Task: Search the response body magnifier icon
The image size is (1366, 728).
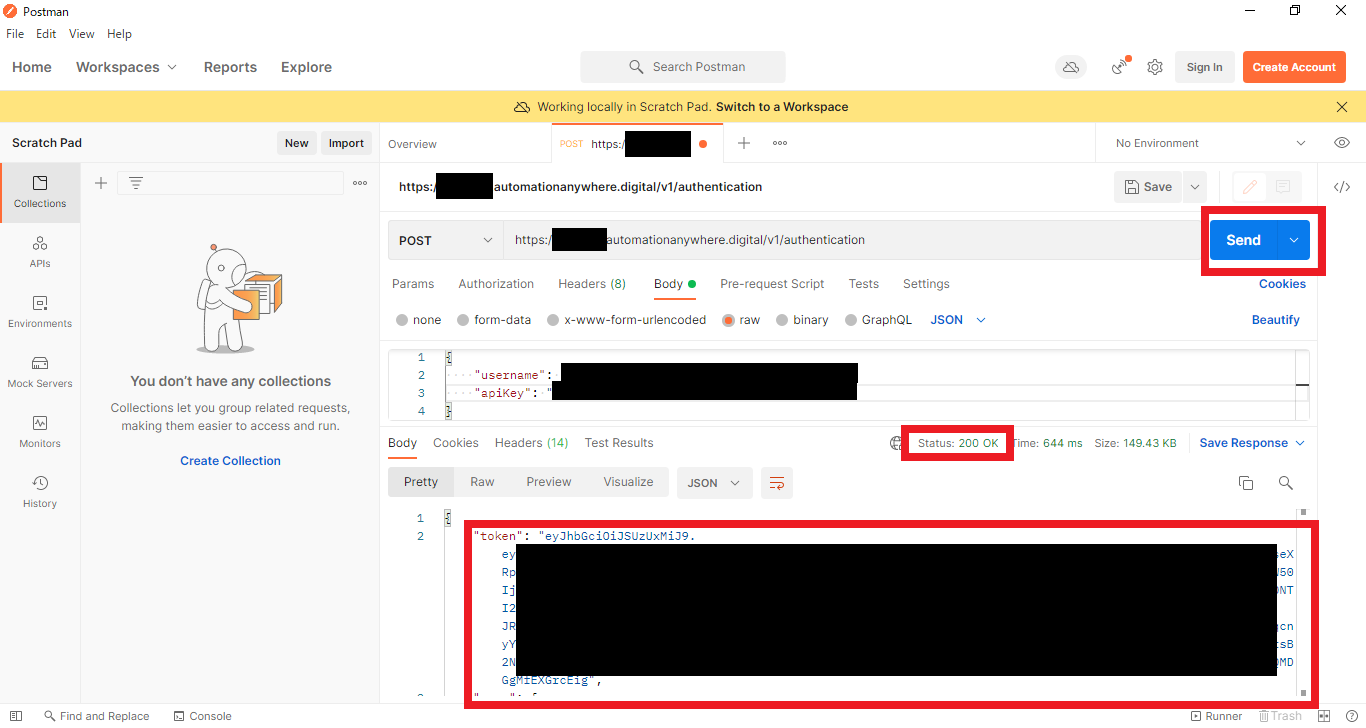Action: [1286, 483]
